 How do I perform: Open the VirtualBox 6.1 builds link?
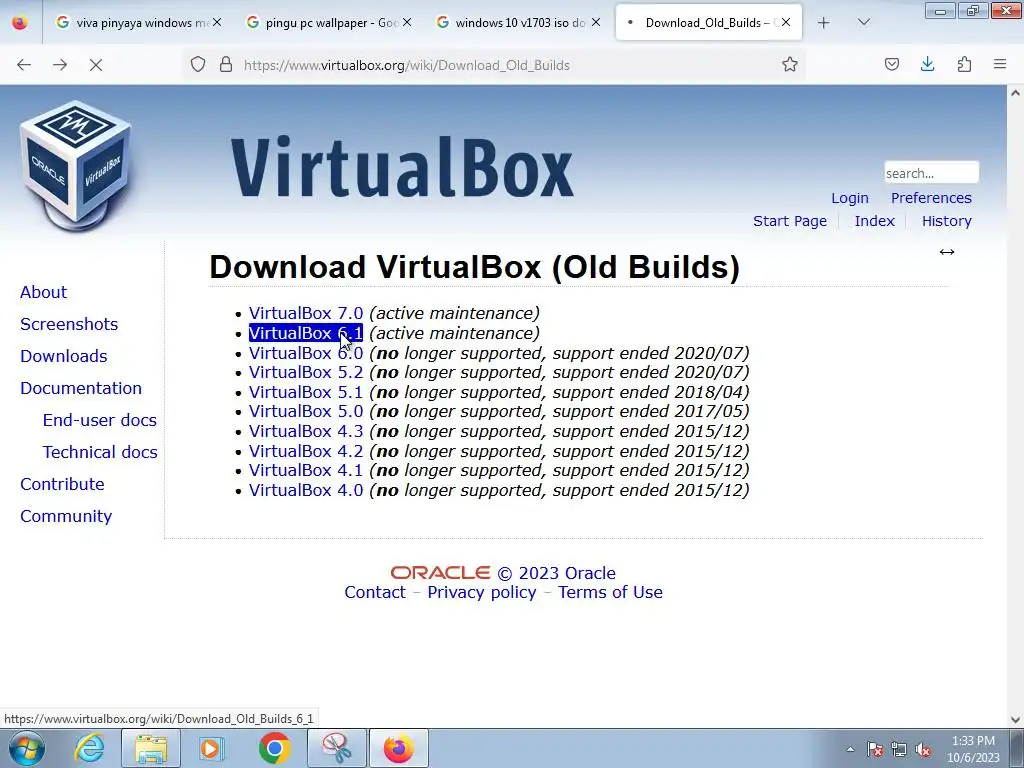[306, 333]
